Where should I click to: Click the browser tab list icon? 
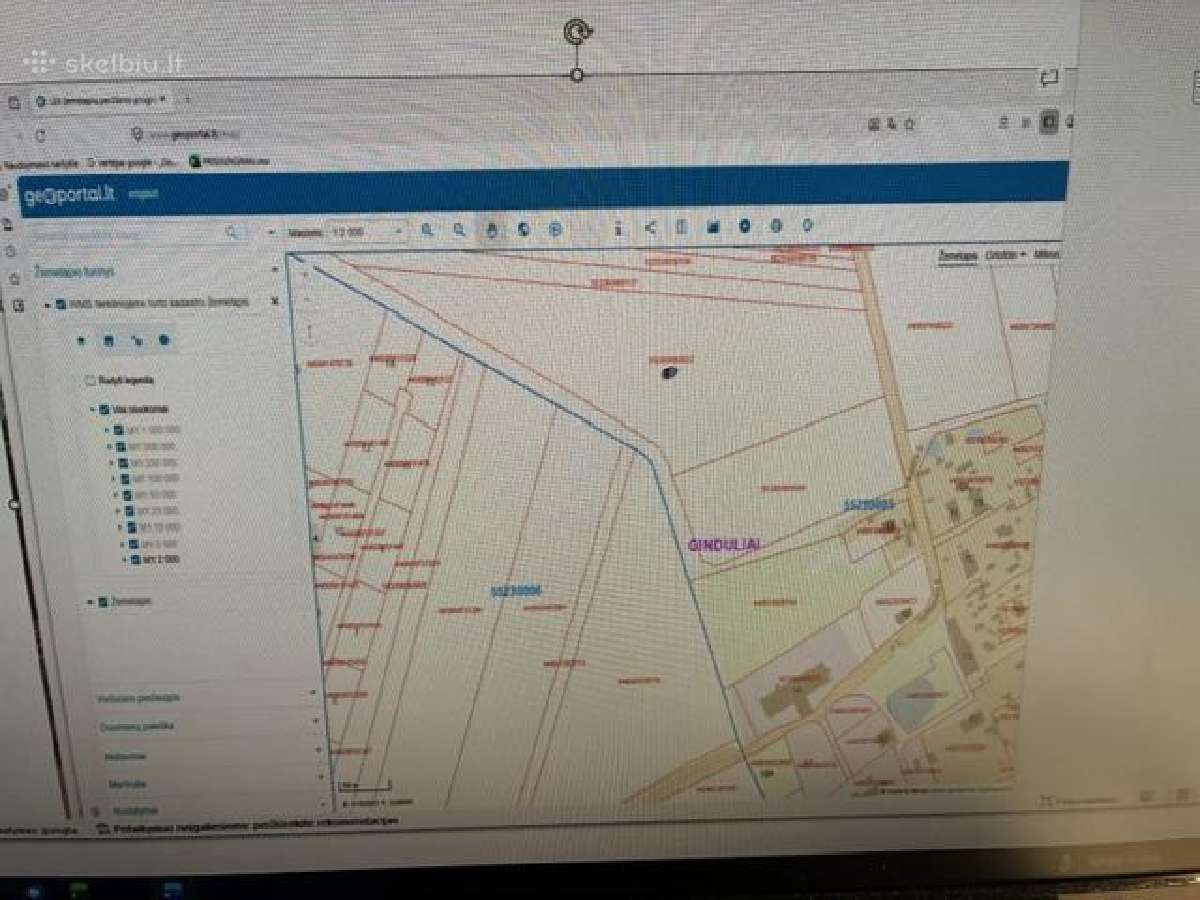coord(14,102)
